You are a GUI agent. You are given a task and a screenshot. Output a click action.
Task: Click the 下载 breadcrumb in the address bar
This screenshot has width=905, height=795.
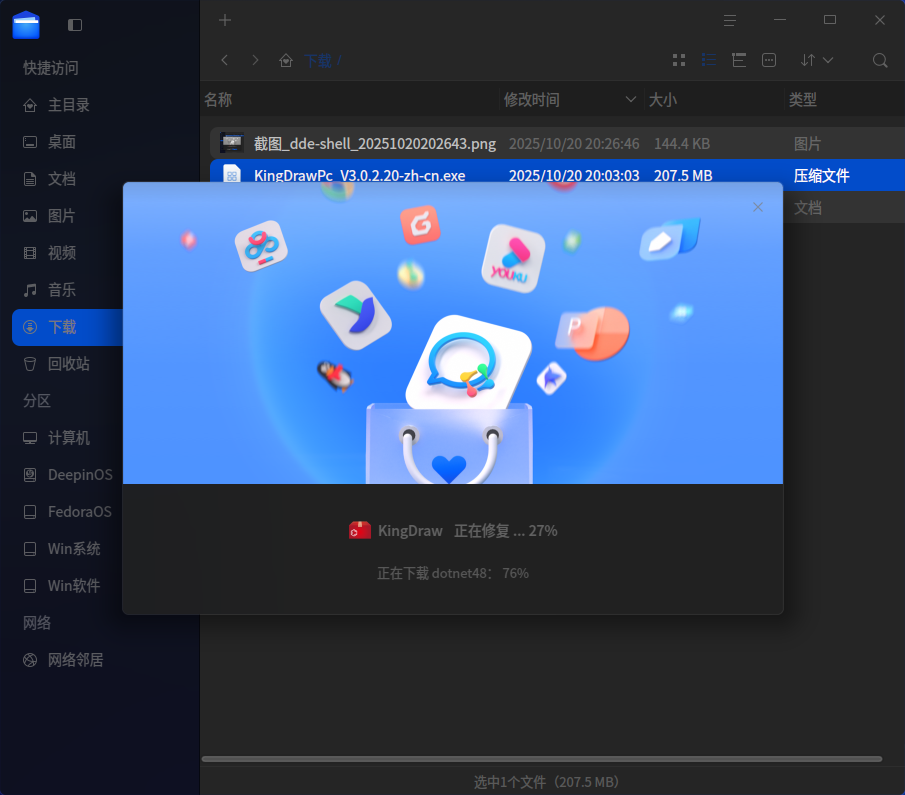click(x=318, y=60)
